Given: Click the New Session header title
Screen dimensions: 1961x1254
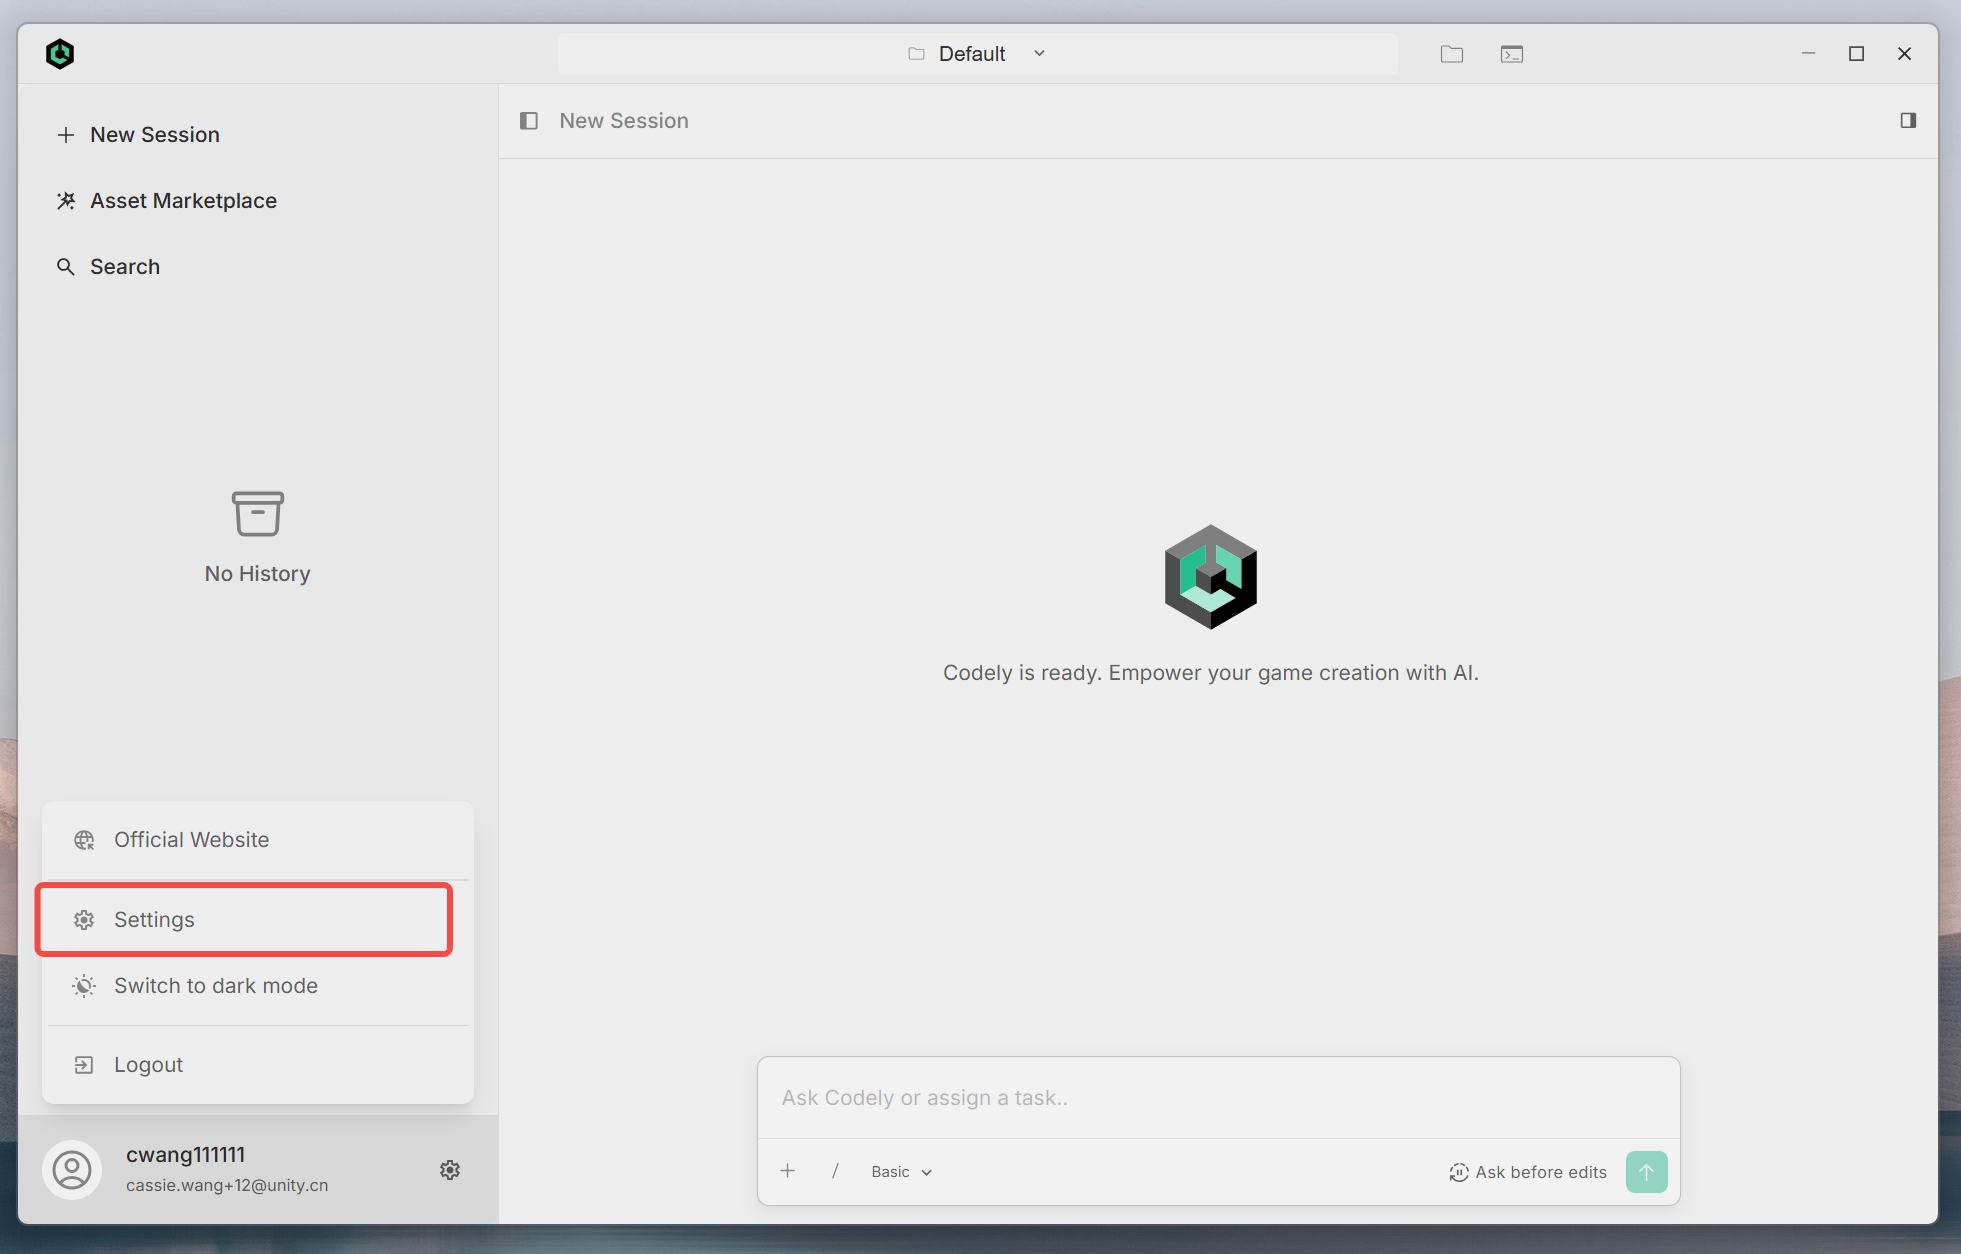Looking at the screenshot, I should pyautogui.click(x=624, y=121).
